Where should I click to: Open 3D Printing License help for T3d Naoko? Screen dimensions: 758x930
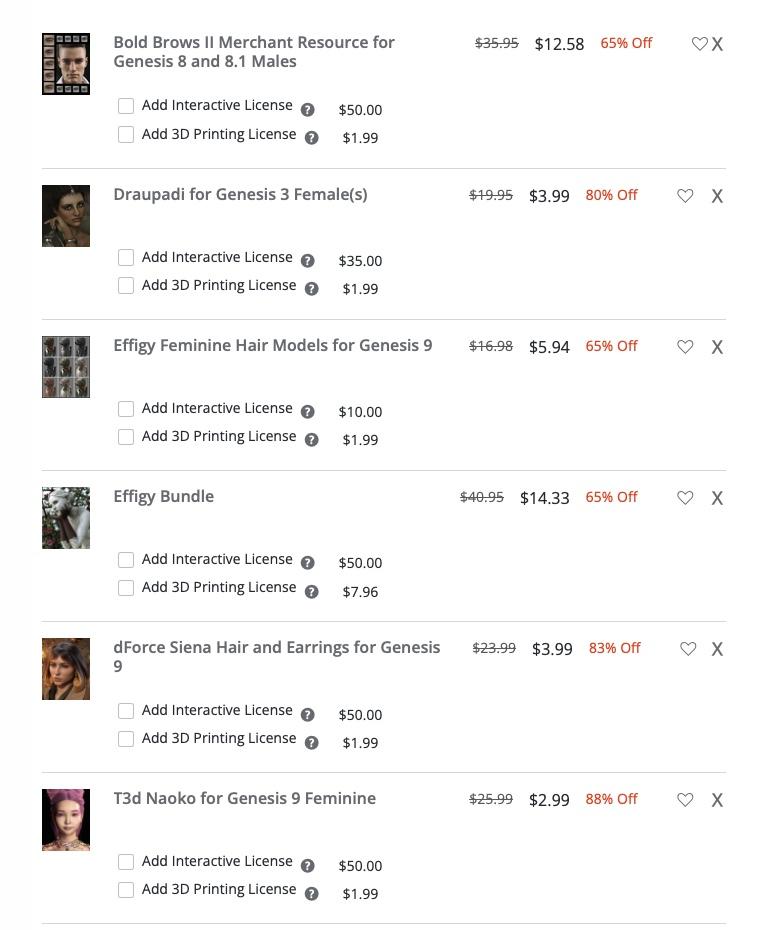click(x=312, y=894)
